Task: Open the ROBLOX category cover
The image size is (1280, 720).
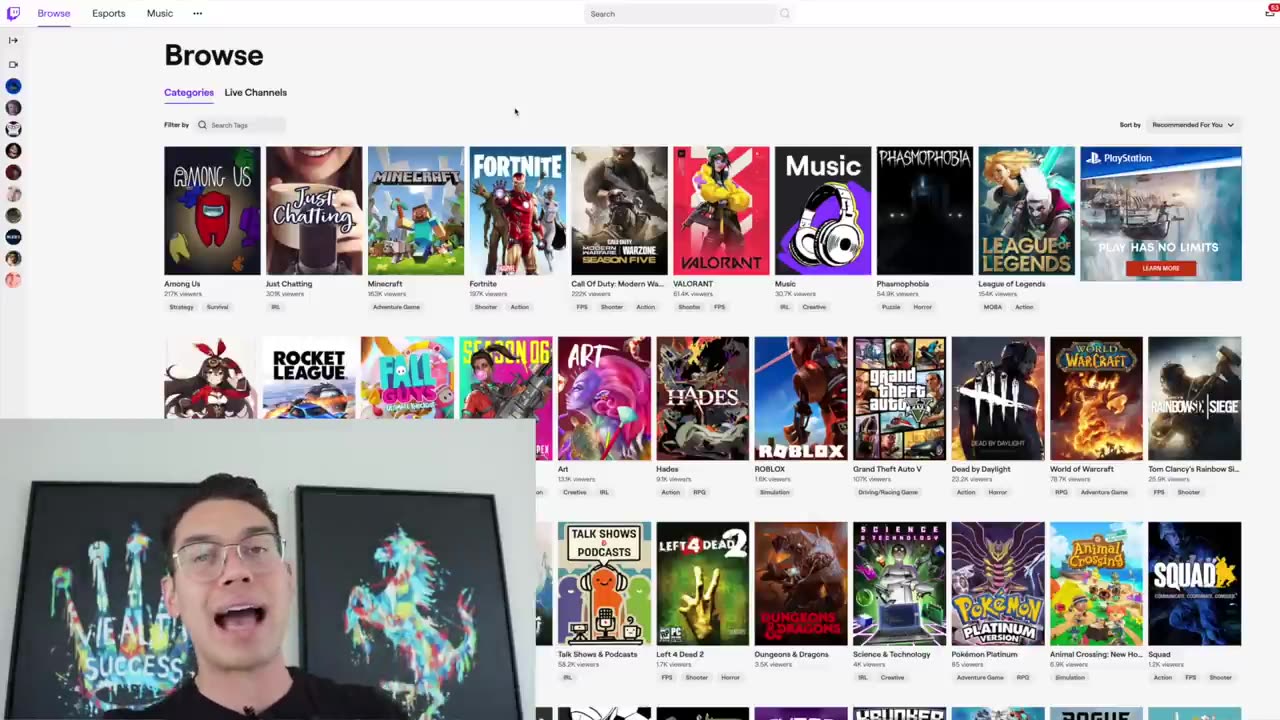Action: pos(801,398)
